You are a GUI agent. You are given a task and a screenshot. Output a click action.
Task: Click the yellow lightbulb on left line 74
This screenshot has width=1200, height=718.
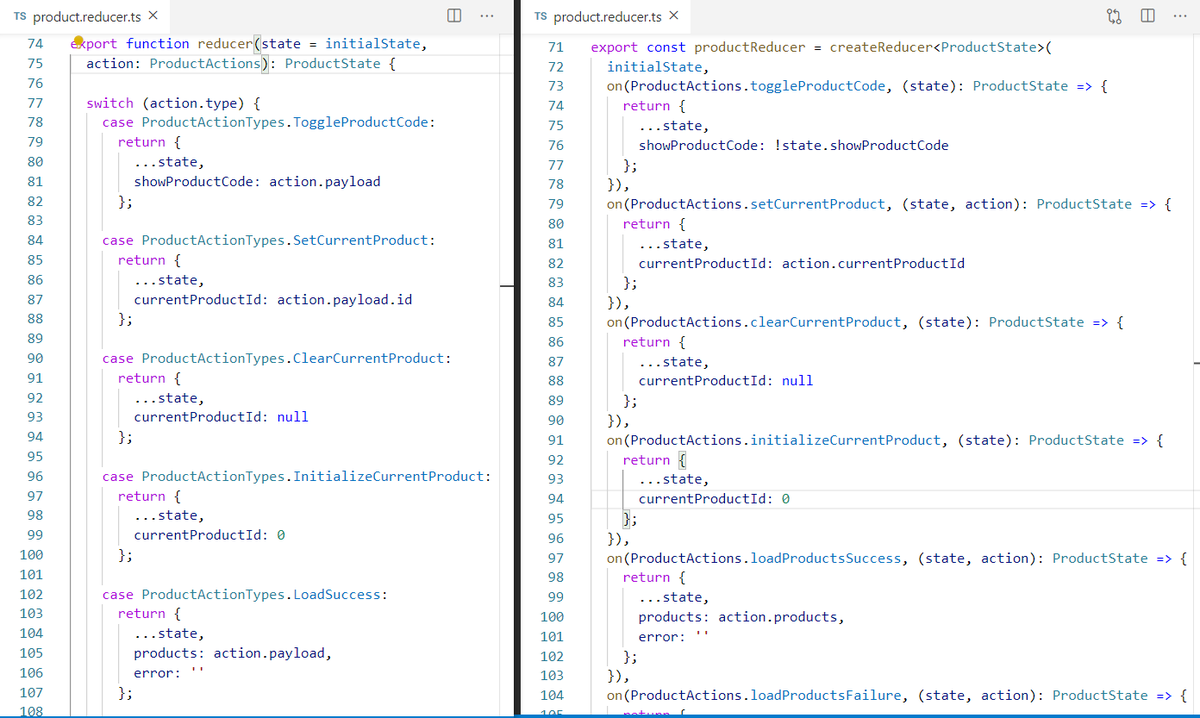point(77,41)
